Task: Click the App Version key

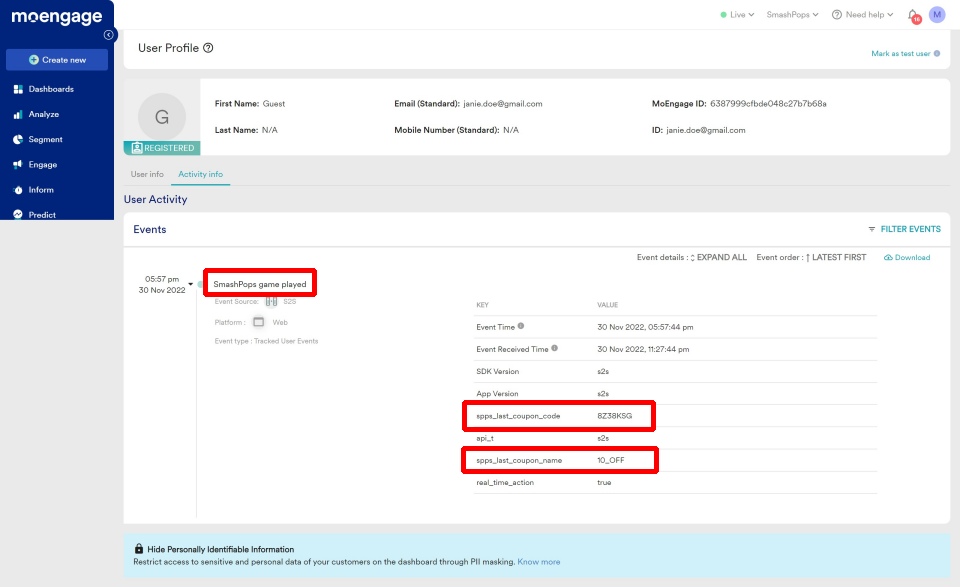Action: pyautogui.click(x=497, y=394)
